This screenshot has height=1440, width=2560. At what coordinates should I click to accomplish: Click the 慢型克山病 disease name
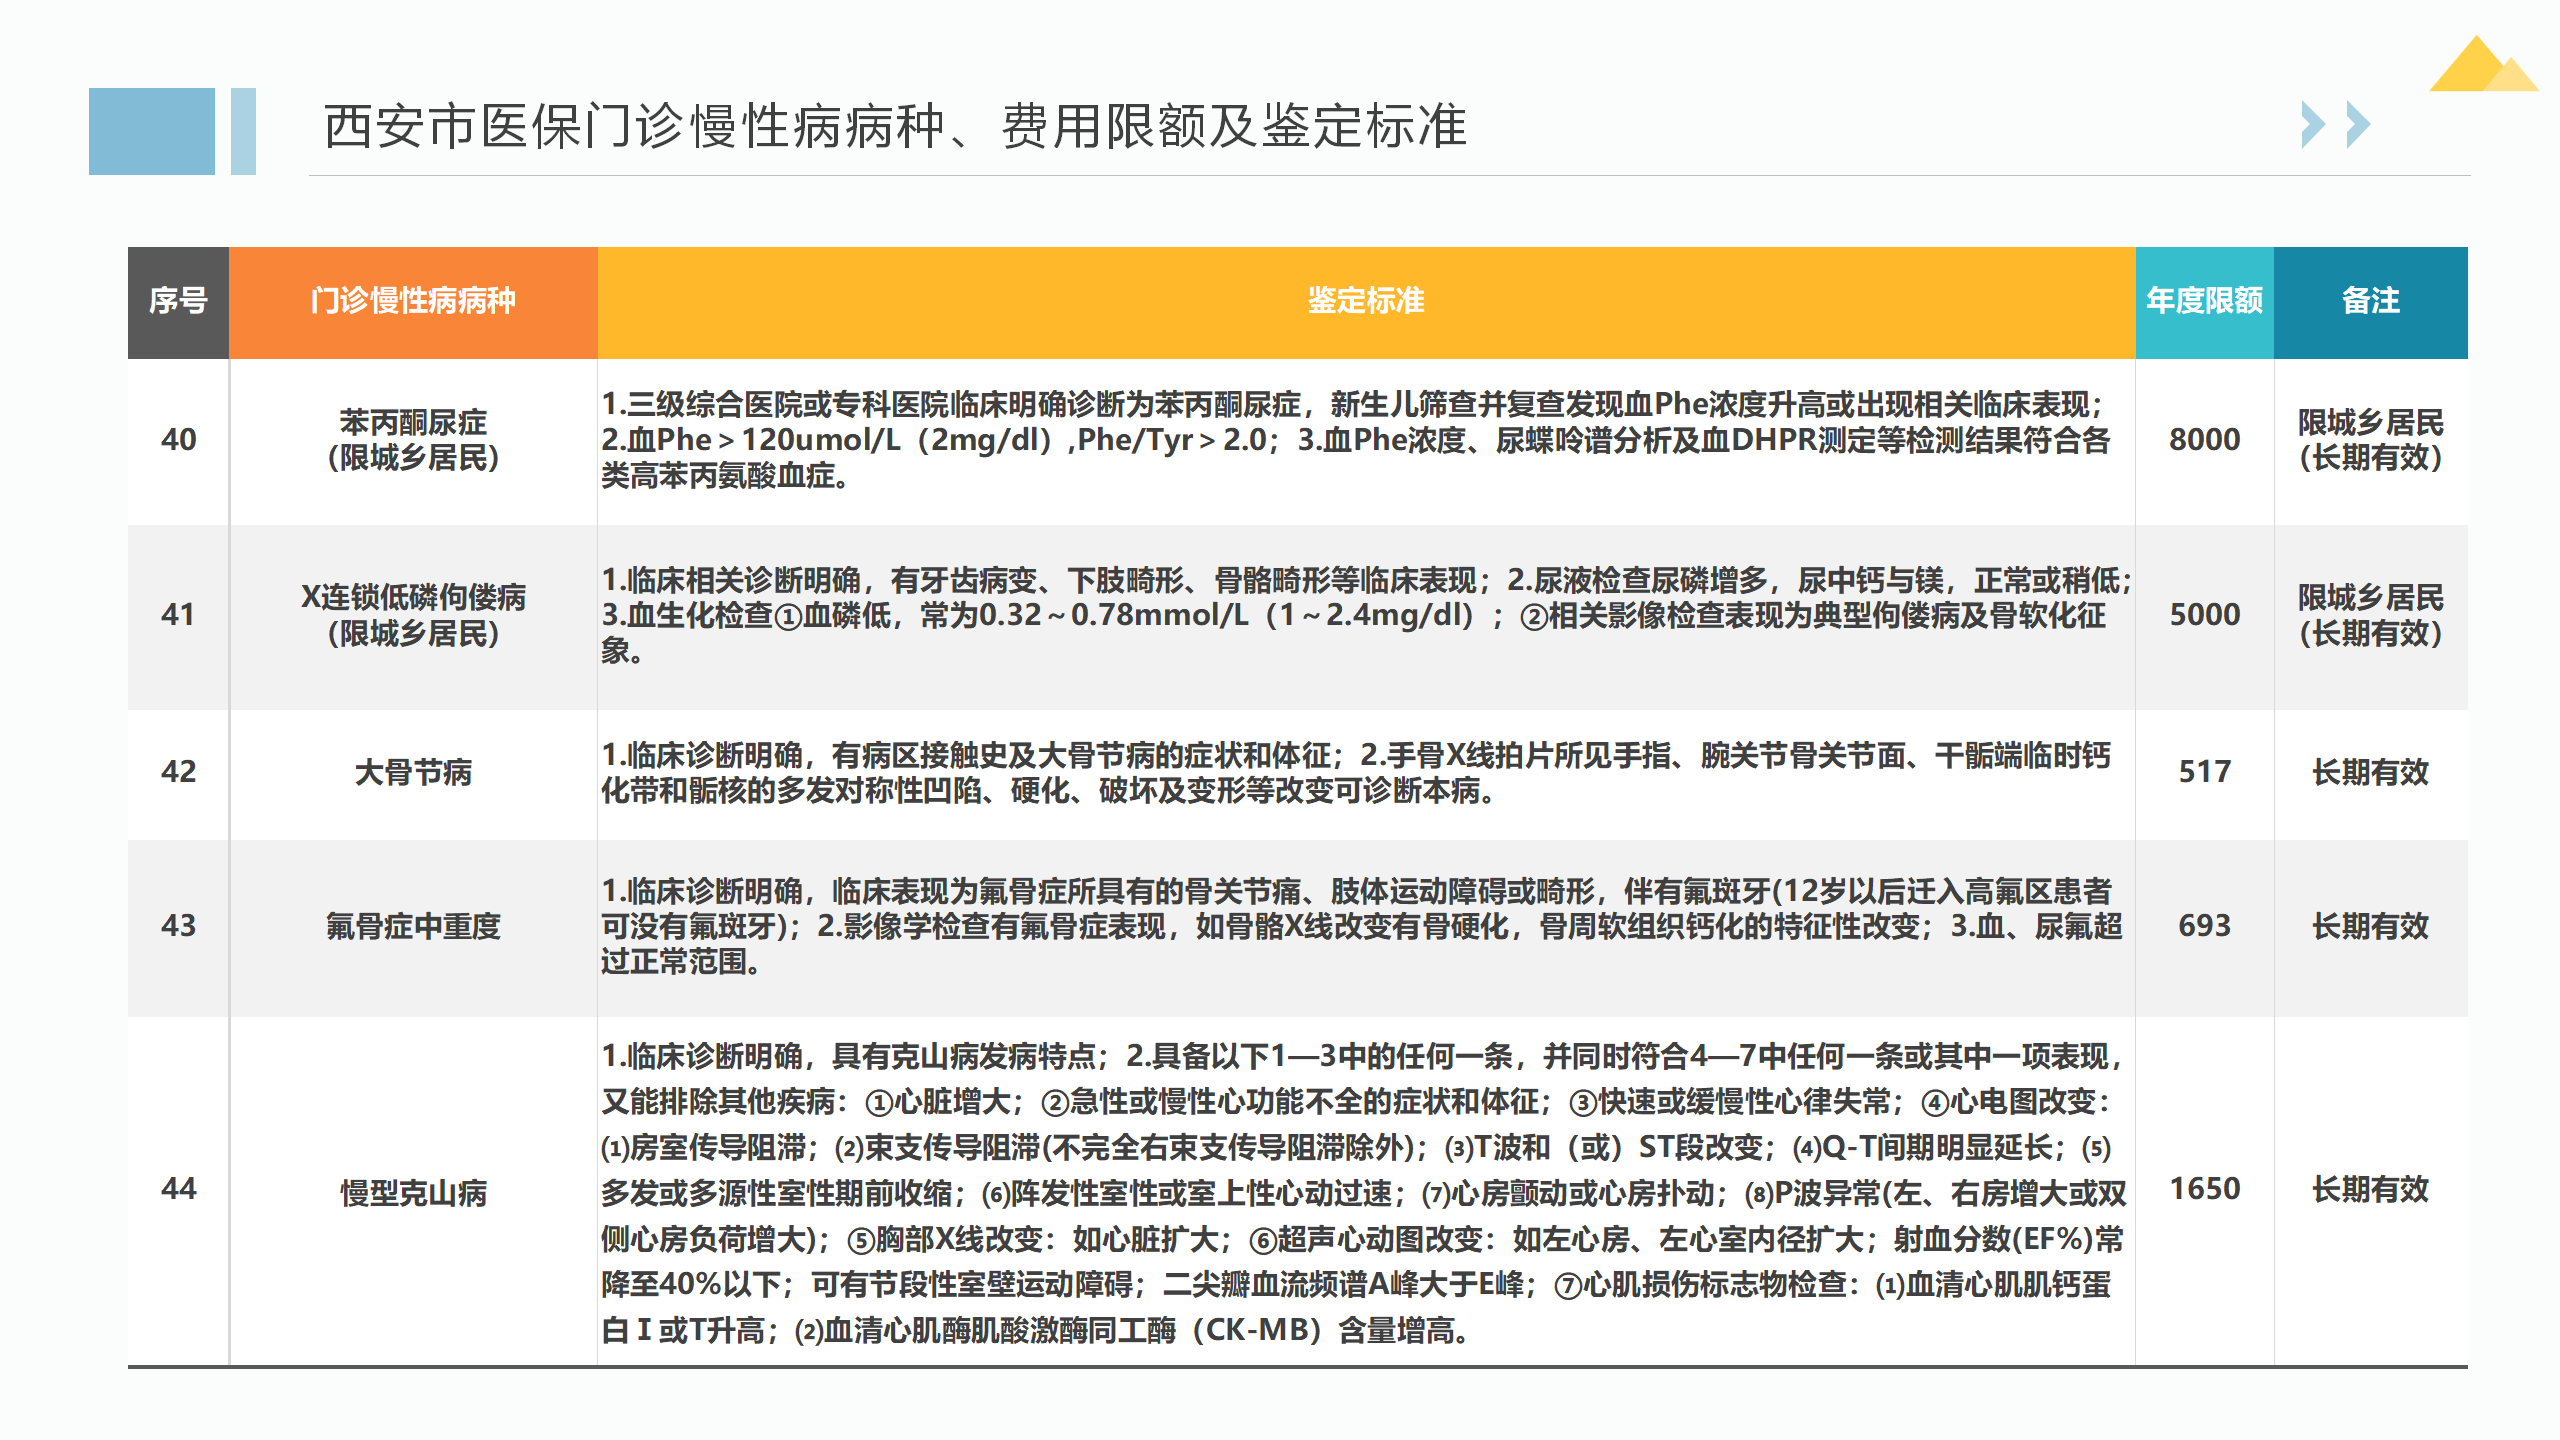pos(413,1193)
